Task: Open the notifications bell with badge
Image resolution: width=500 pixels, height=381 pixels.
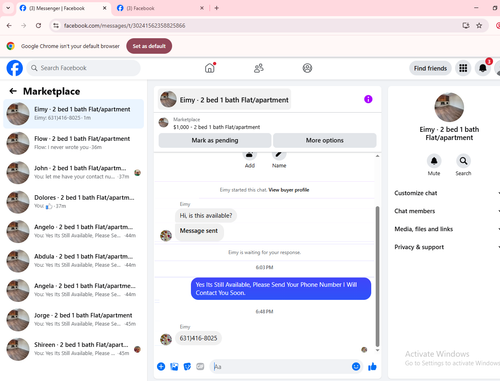Action: 483,68
